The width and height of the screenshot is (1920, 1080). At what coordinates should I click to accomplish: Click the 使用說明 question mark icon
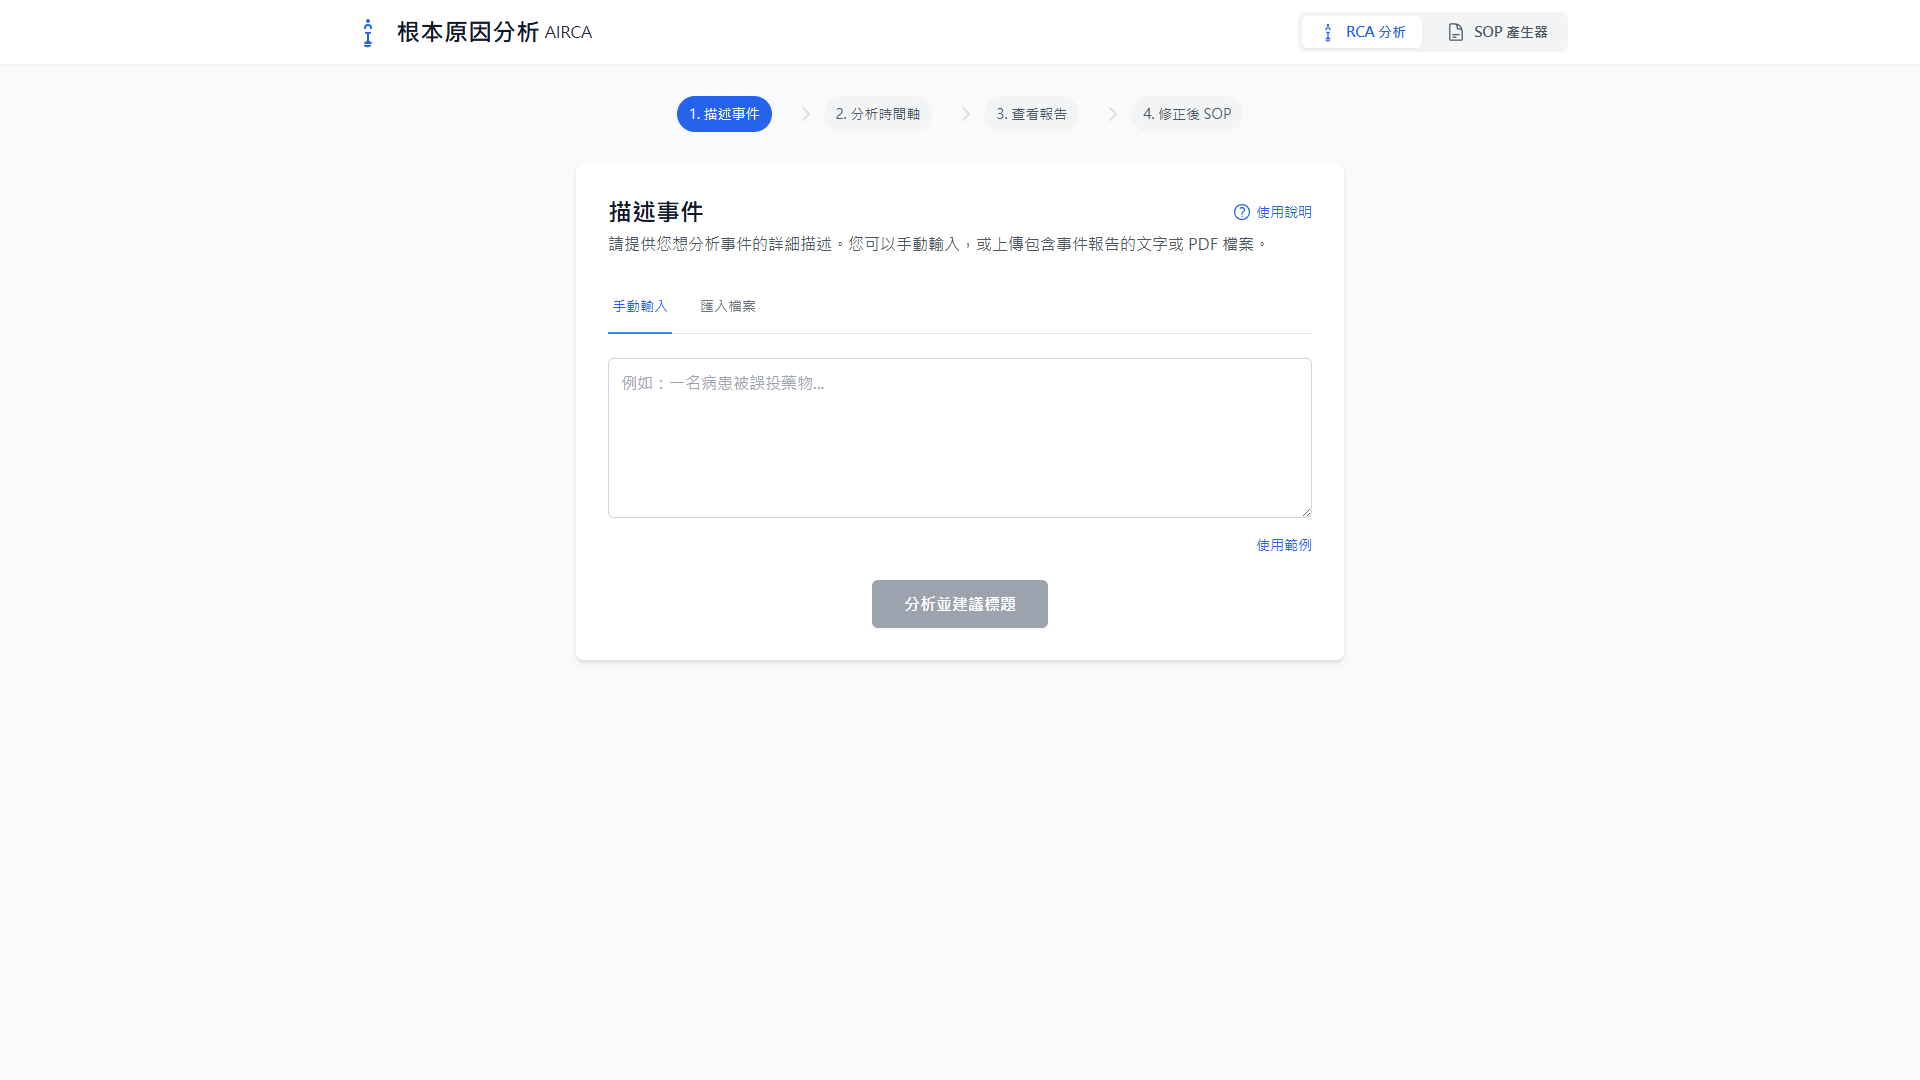pyautogui.click(x=1241, y=212)
